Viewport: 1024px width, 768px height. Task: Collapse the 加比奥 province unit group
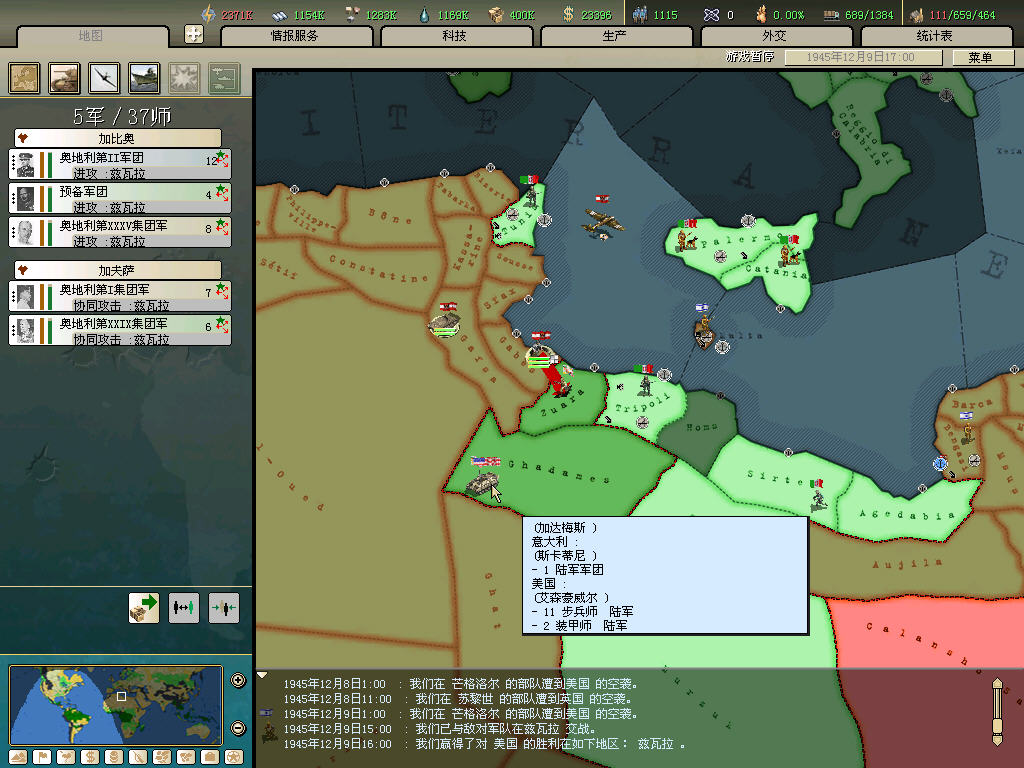click(22, 138)
